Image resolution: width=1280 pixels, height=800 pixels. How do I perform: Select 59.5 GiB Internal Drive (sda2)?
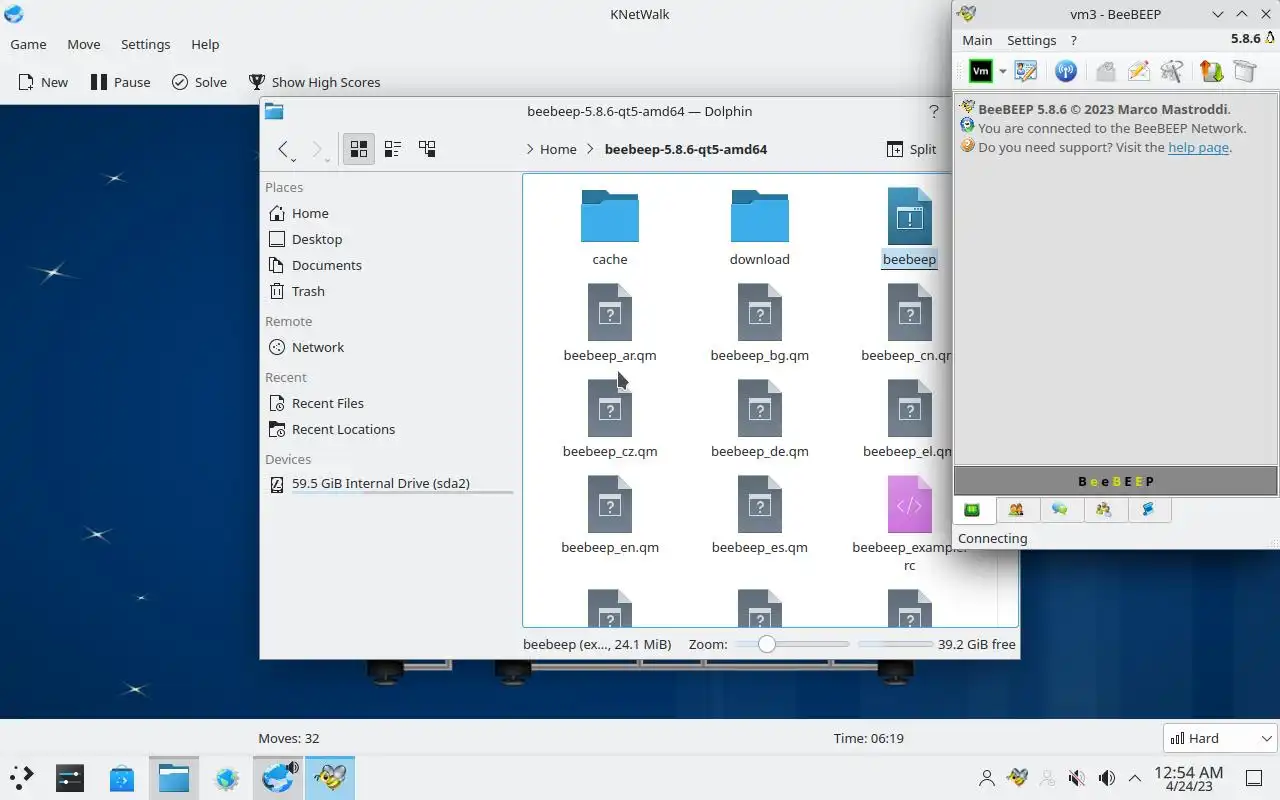390,484
